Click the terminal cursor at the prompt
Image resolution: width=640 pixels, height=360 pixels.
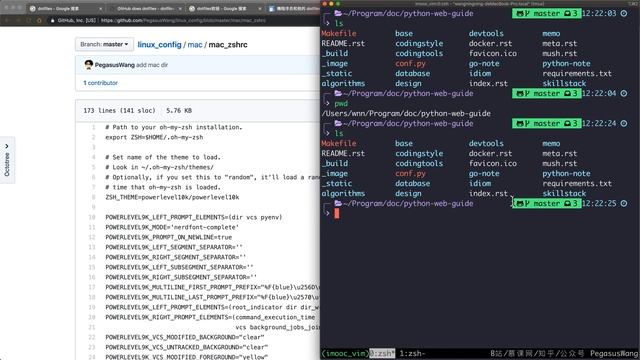(x=337, y=213)
